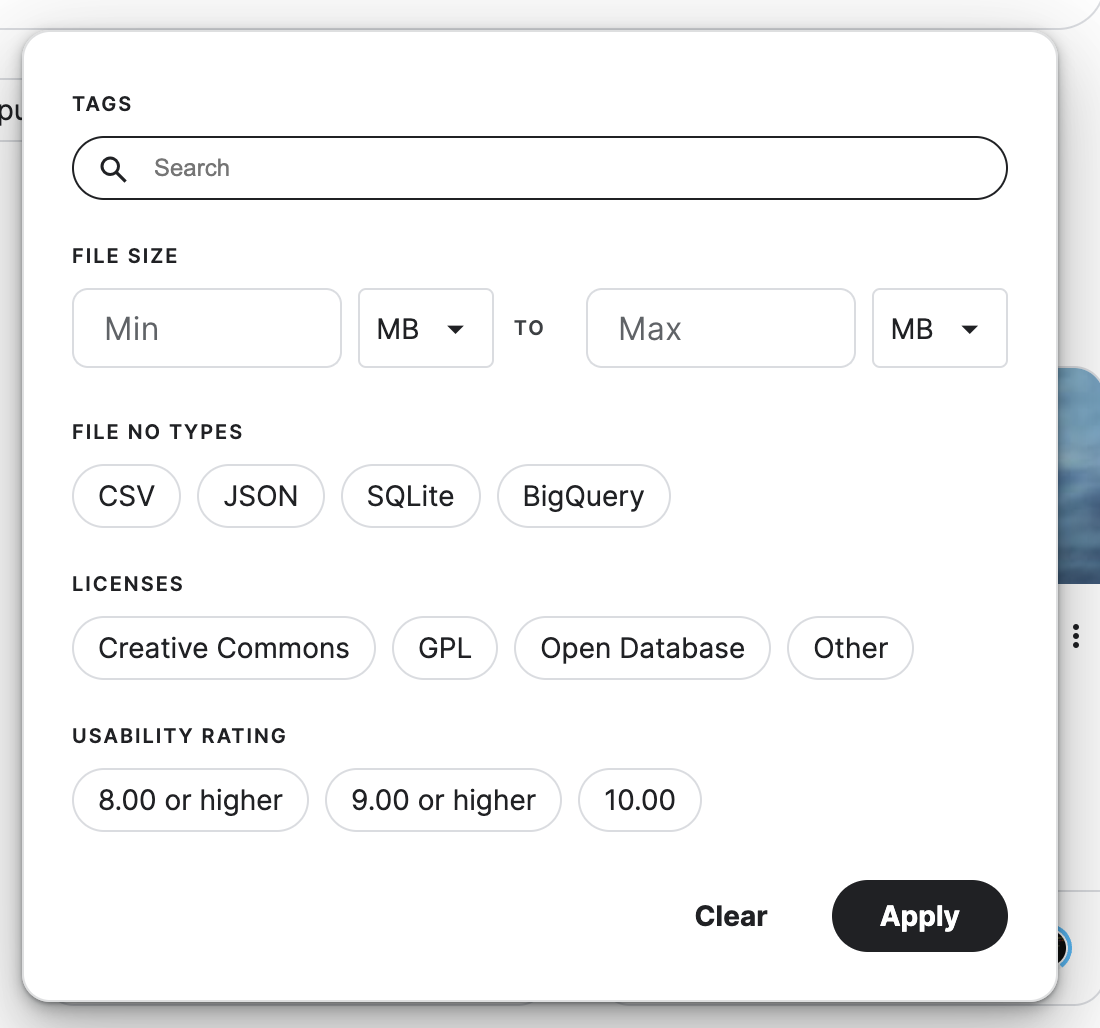Enable the GPL license filter
Screen dimensions: 1100x1028
[x=445, y=648]
